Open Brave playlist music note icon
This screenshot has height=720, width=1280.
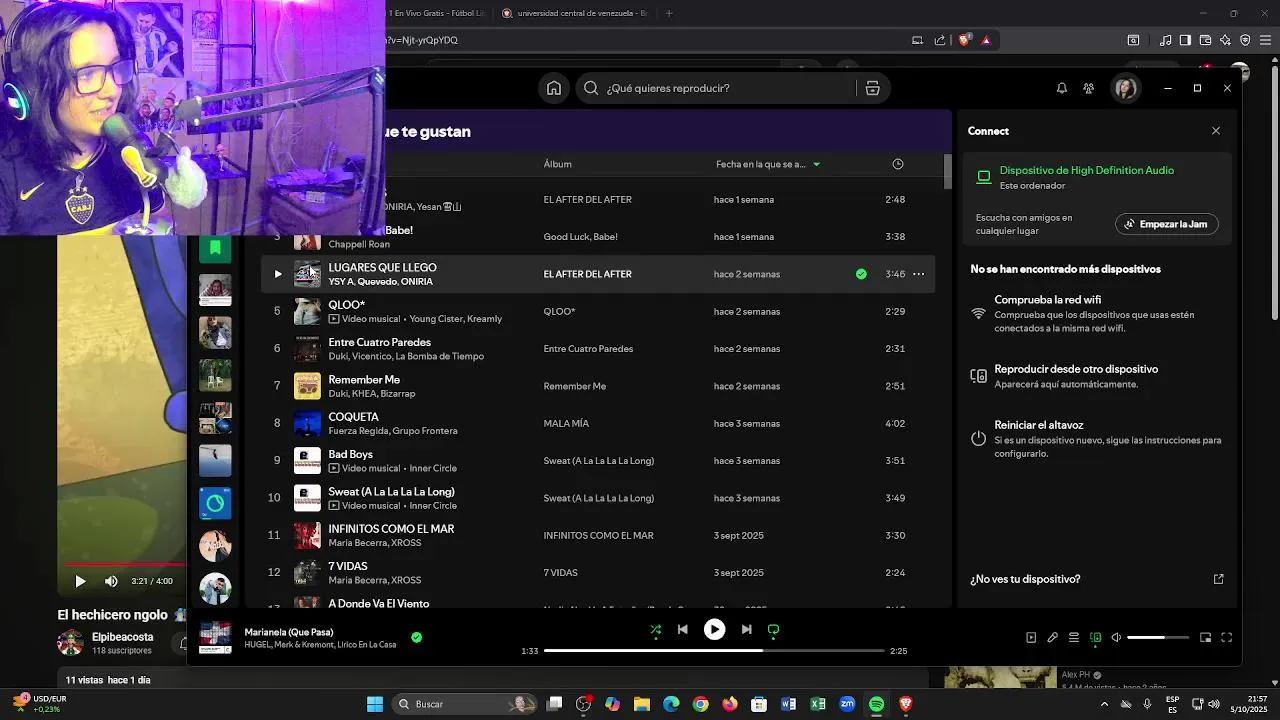pos(1165,40)
